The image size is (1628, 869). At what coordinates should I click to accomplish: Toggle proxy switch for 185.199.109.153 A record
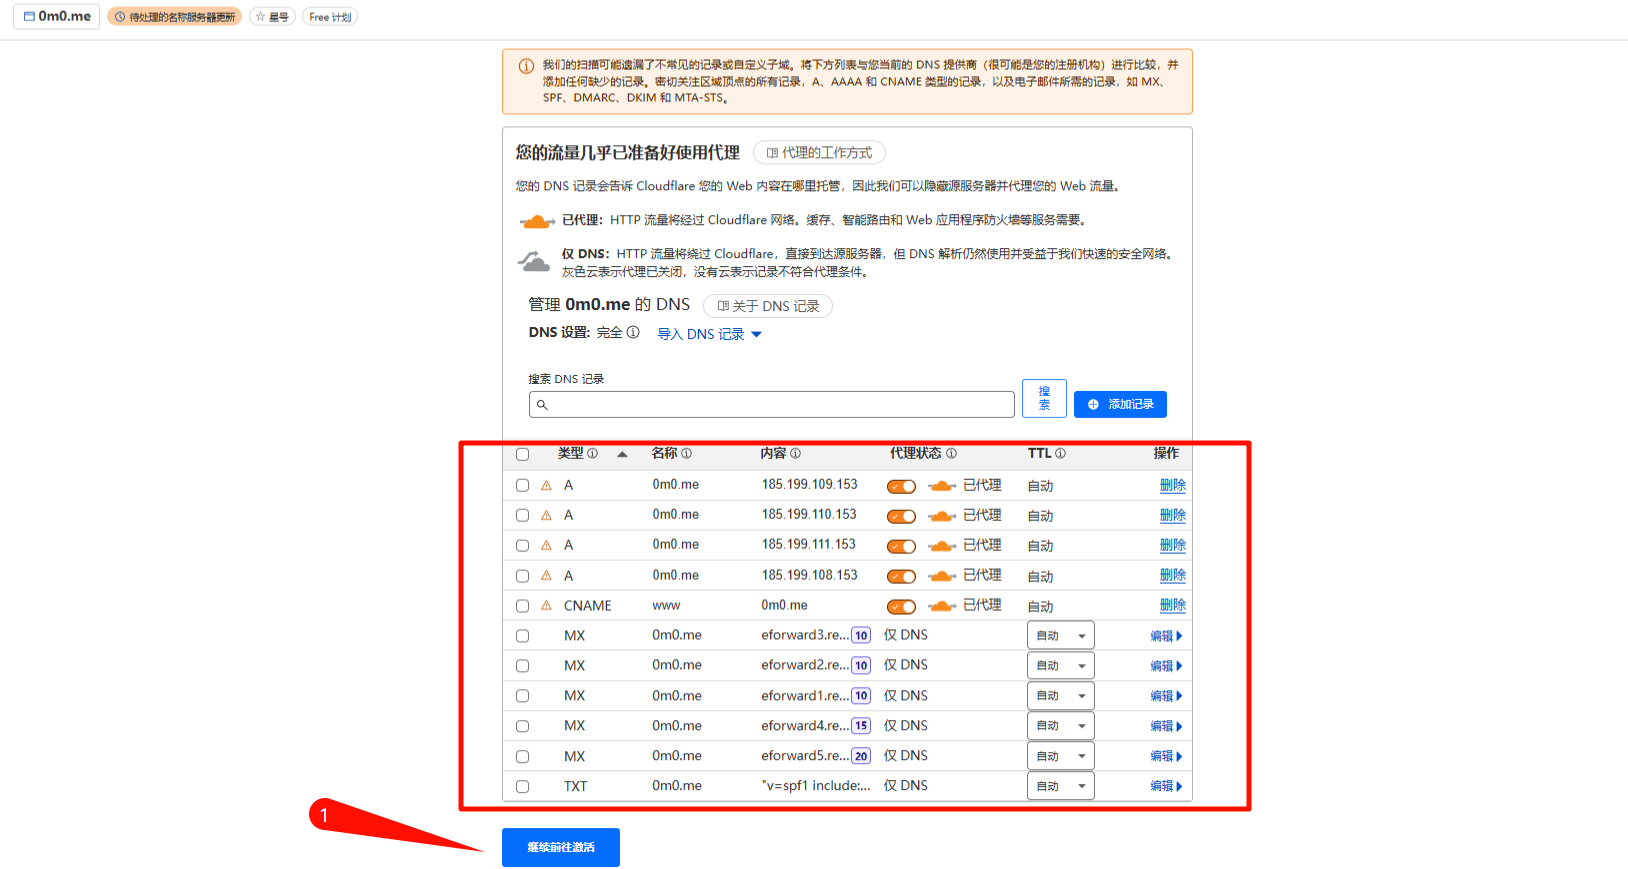(x=901, y=486)
